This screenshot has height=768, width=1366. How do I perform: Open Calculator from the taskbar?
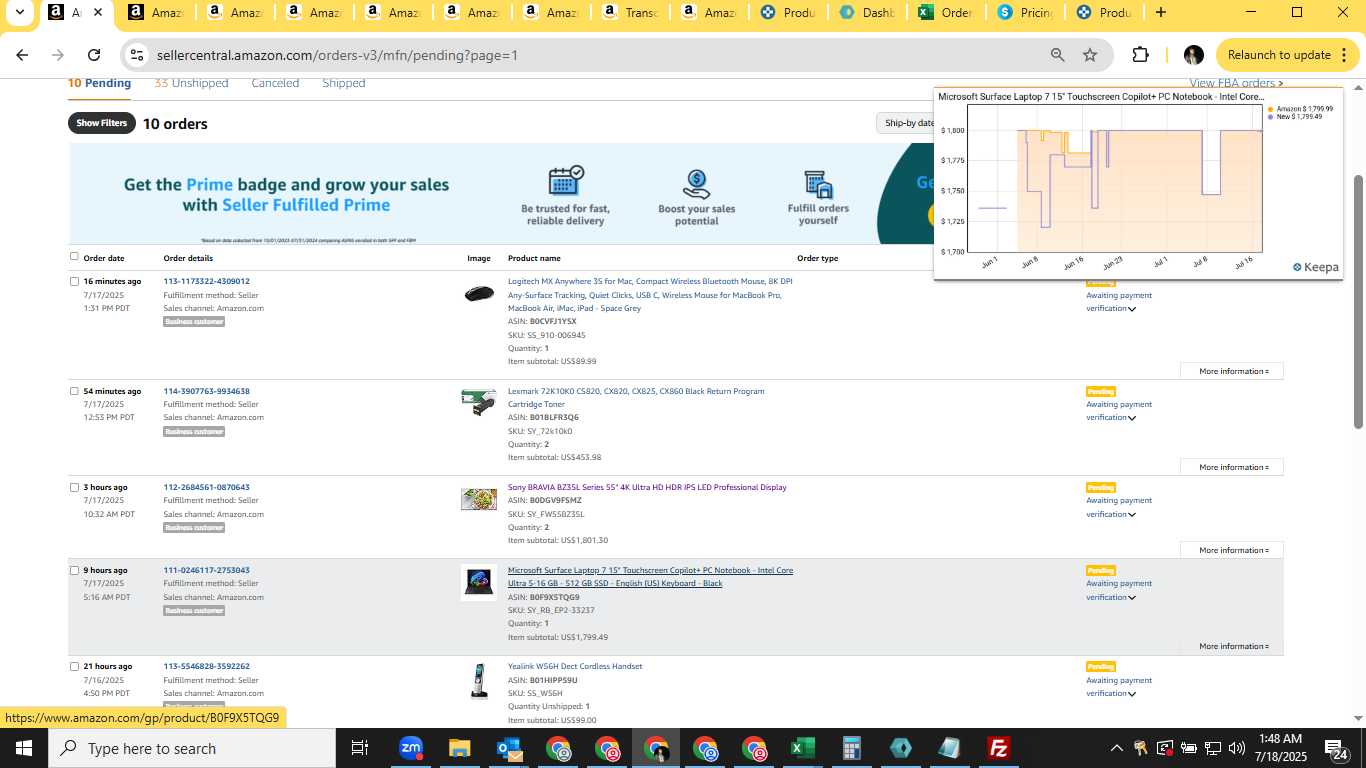851,748
